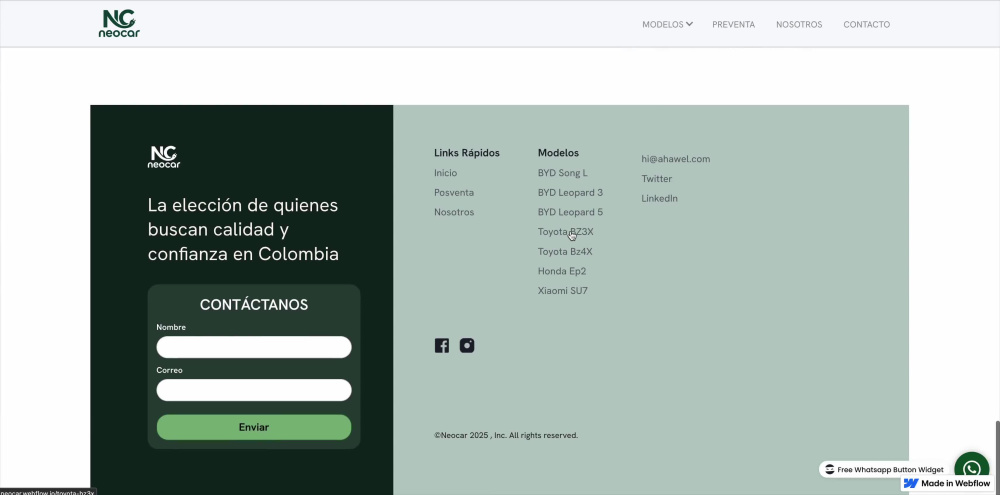Open the PREVENTA menu item
The width and height of the screenshot is (1000, 495).
733,24
